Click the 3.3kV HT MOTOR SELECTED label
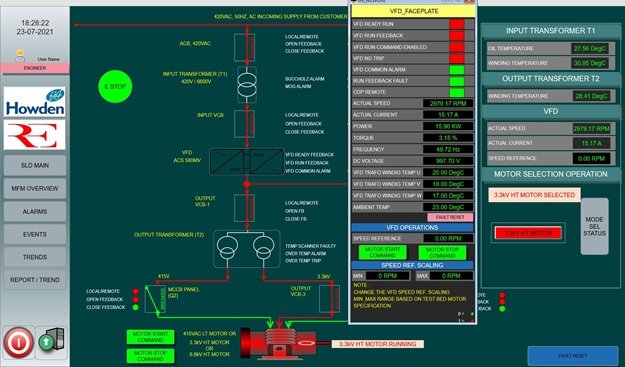Screen dimensions: 625x367 534,195
